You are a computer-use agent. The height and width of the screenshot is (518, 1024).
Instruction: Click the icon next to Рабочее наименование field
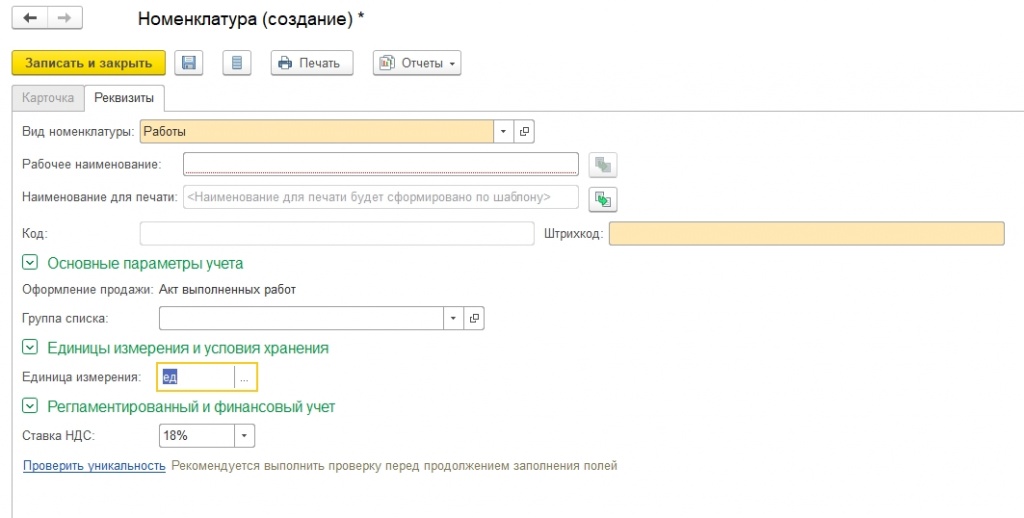(x=602, y=165)
